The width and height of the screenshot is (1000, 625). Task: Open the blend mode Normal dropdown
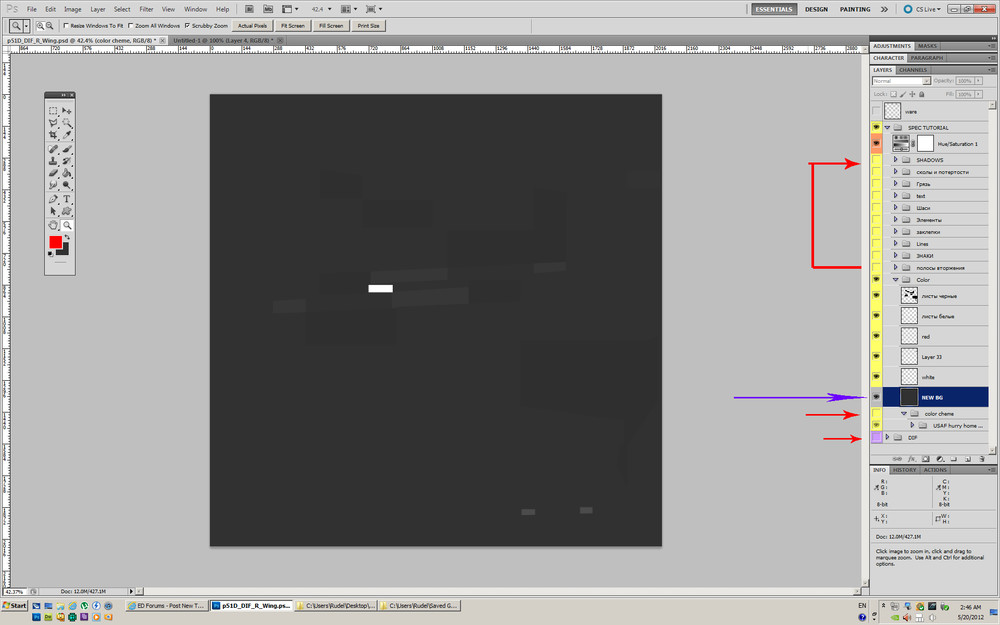pyautogui.click(x=901, y=81)
